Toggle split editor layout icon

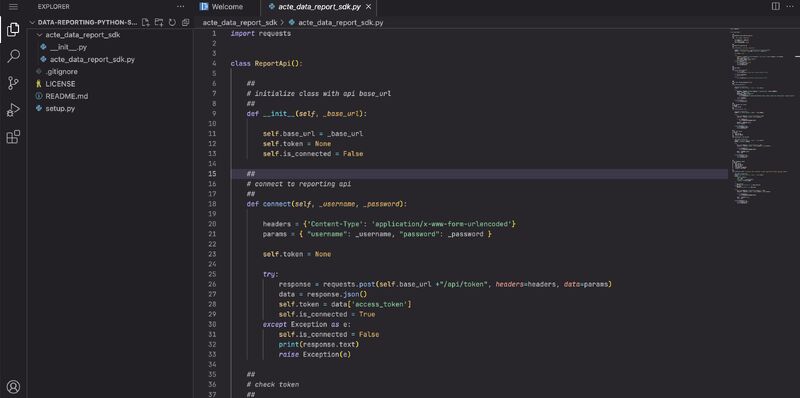pyautogui.click(x=776, y=7)
